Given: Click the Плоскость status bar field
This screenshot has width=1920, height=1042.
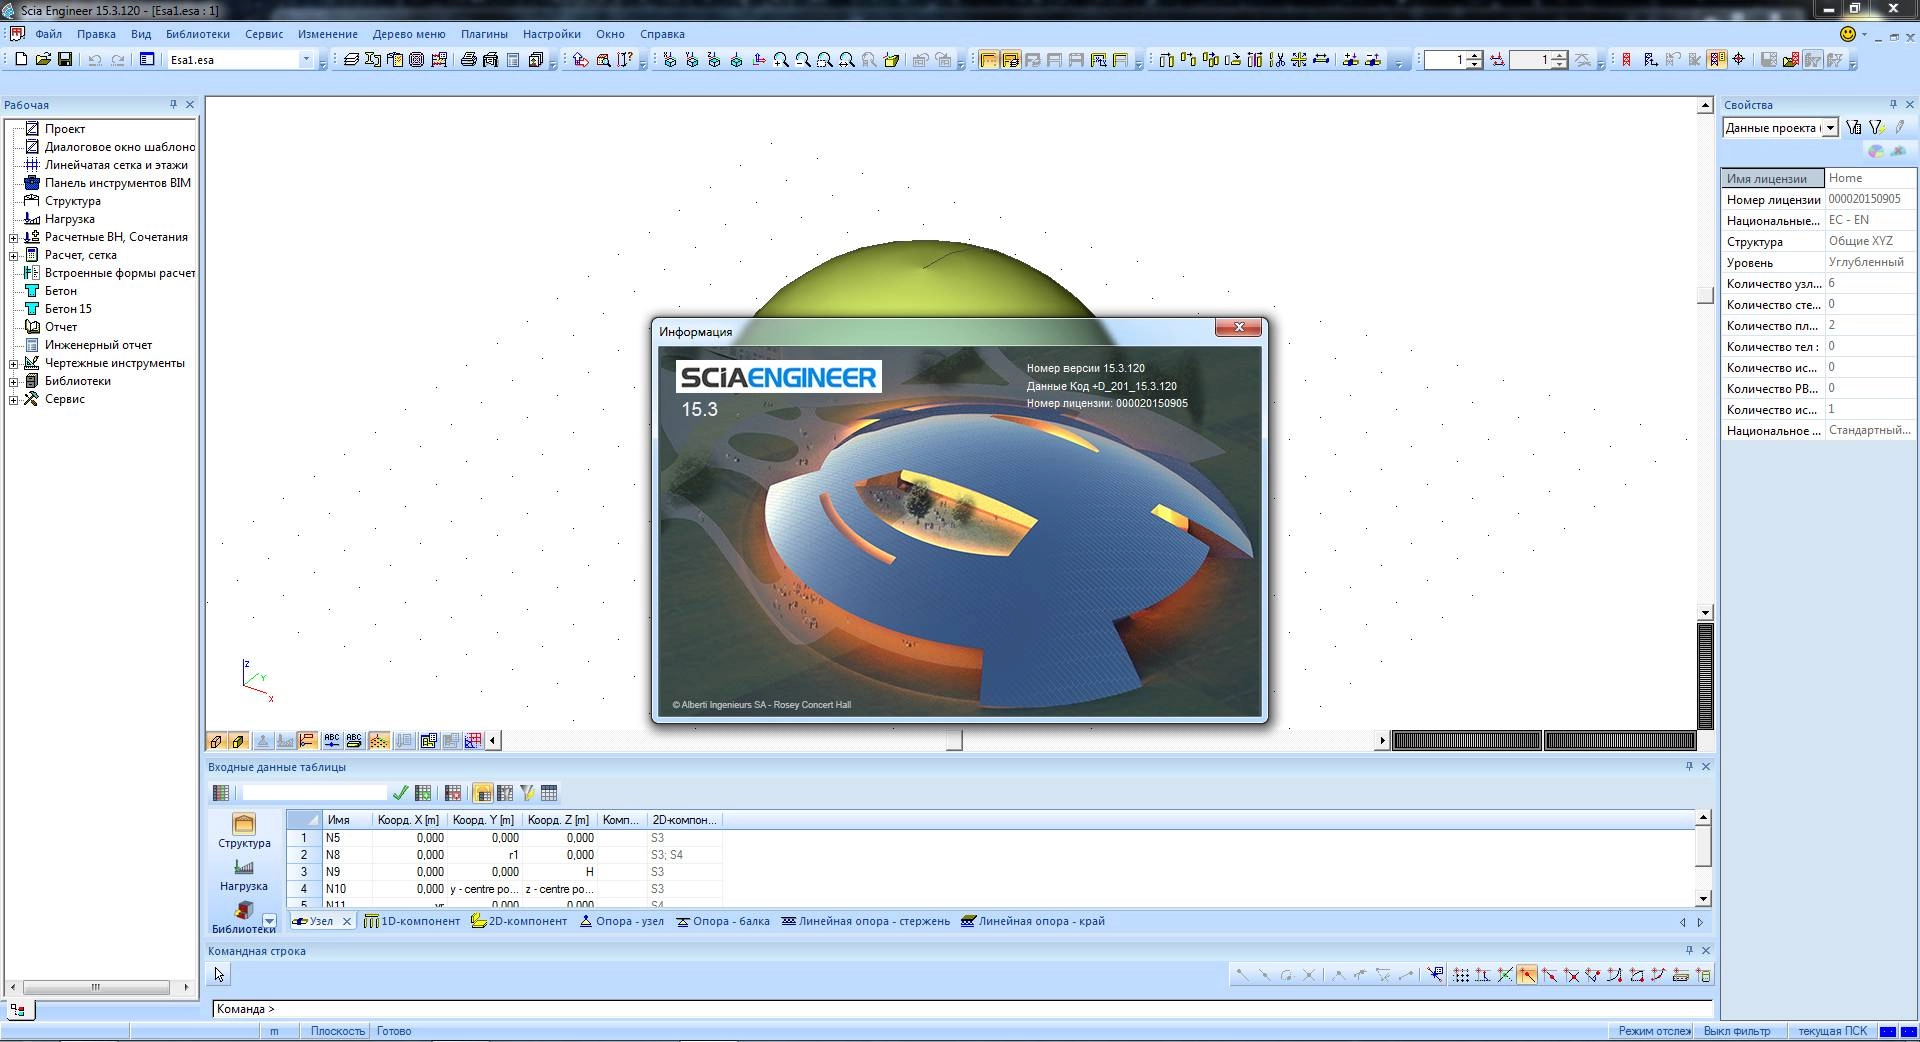Looking at the screenshot, I should (x=338, y=1031).
